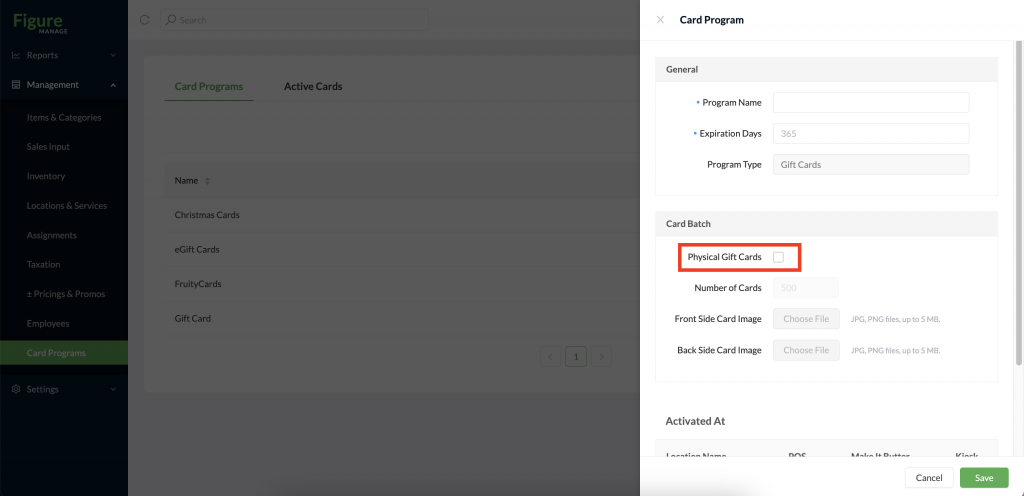1024x496 pixels.
Task: Go to the previous page arrow
Action: click(x=551, y=356)
